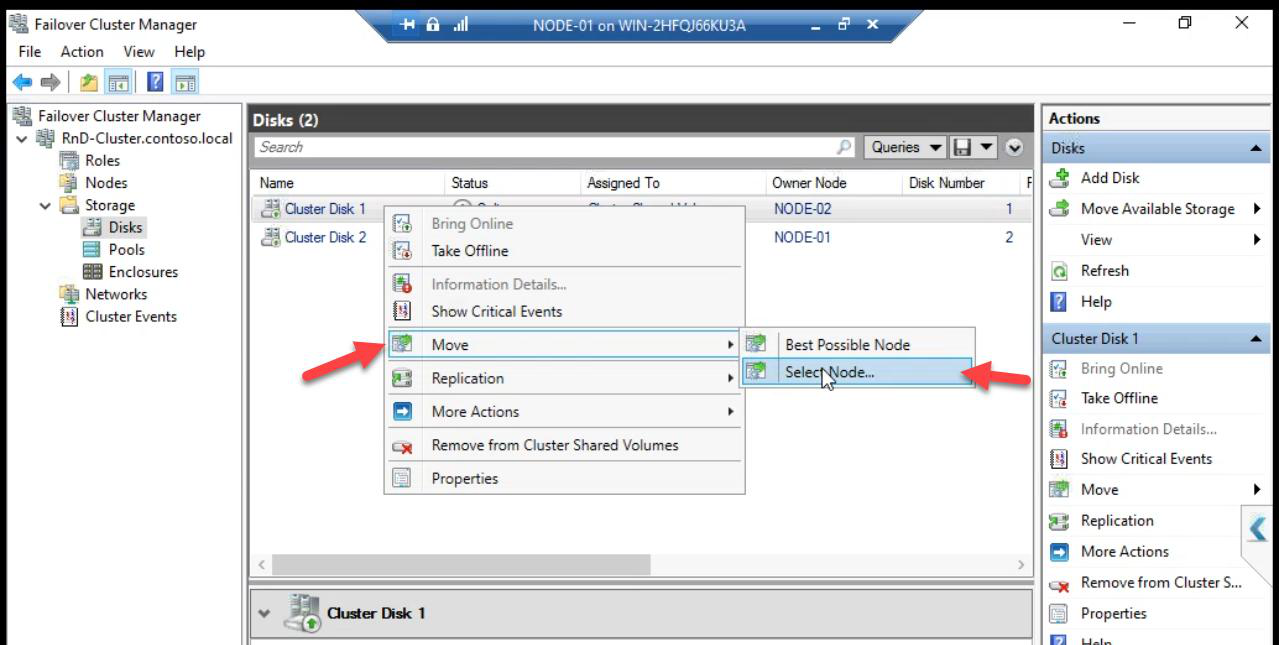This screenshot has width=1279, height=645.
Task: Choose More Actions in the context menu
Action: pos(565,411)
